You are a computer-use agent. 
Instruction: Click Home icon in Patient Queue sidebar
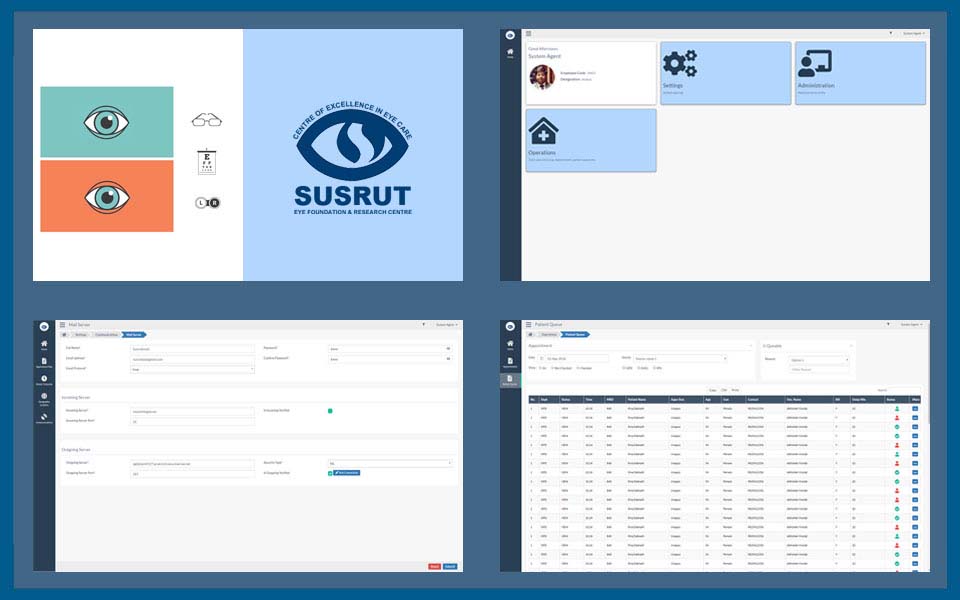tap(511, 344)
